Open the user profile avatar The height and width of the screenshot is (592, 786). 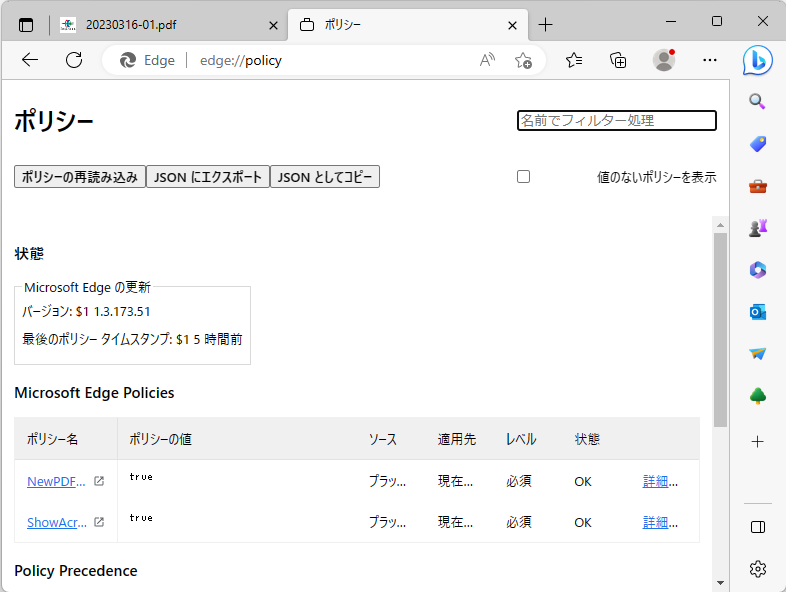664,60
